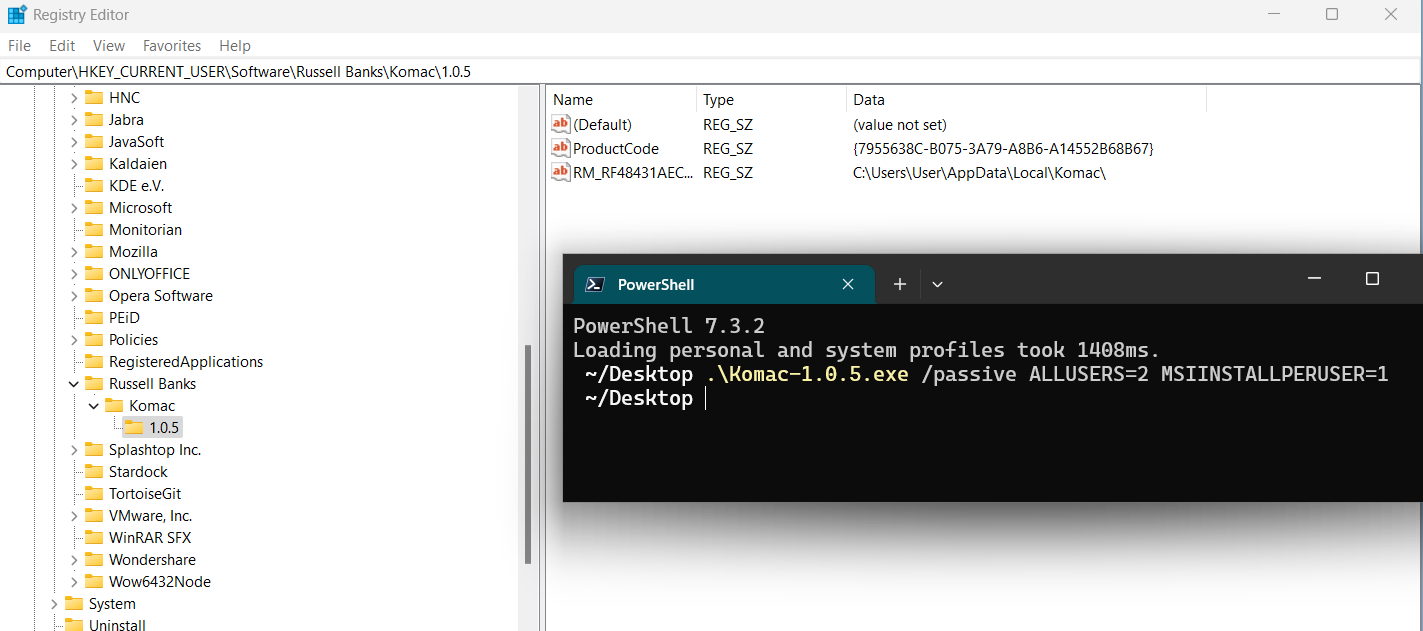The image size is (1423, 631).
Task: Click the Name column header
Action: (572, 99)
